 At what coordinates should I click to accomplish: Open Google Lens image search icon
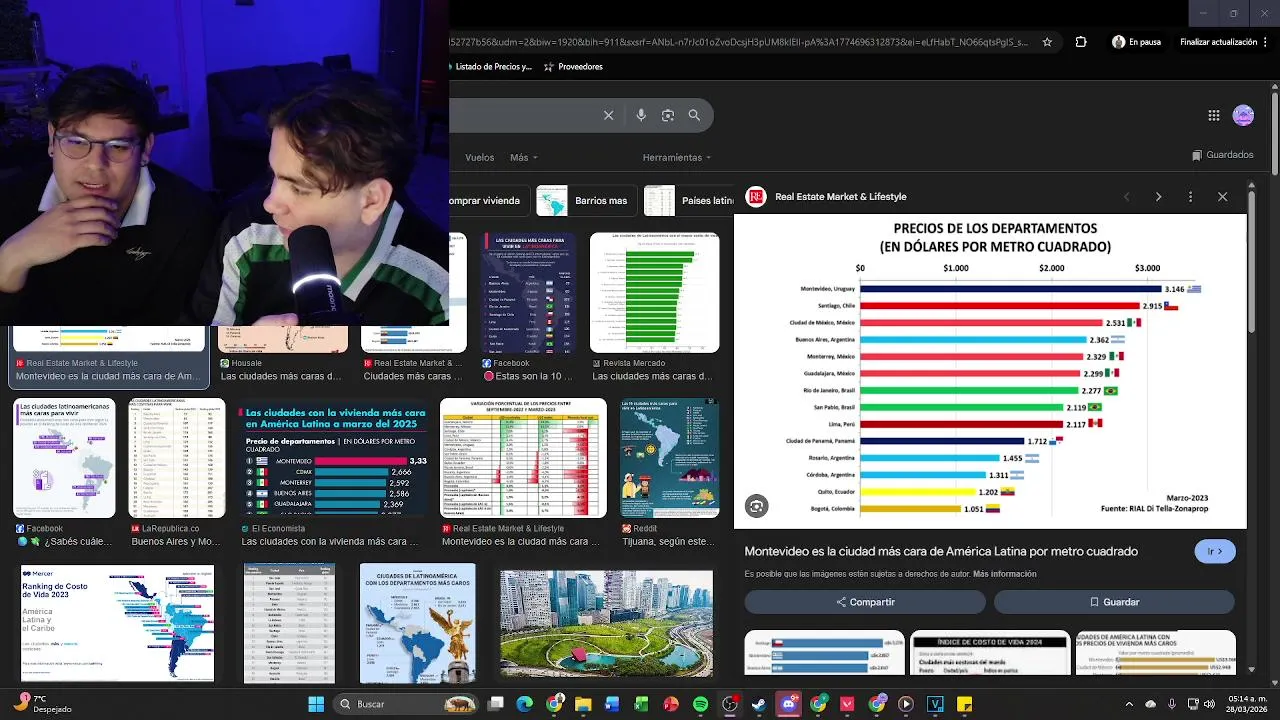click(x=668, y=115)
